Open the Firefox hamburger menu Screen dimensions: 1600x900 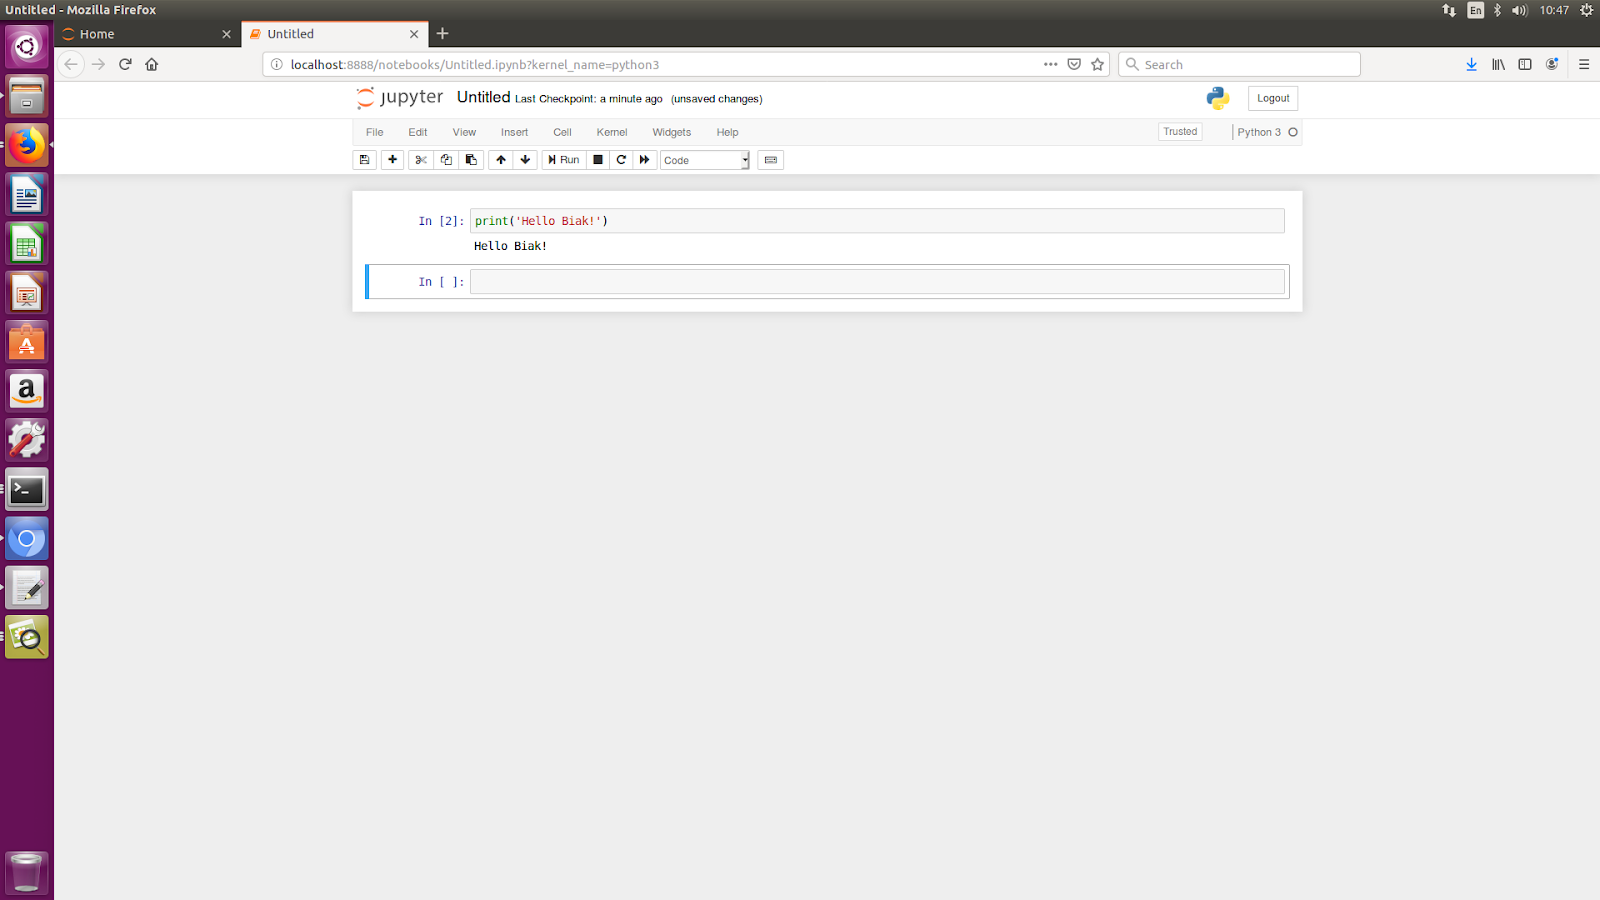(x=1584, y=64)
